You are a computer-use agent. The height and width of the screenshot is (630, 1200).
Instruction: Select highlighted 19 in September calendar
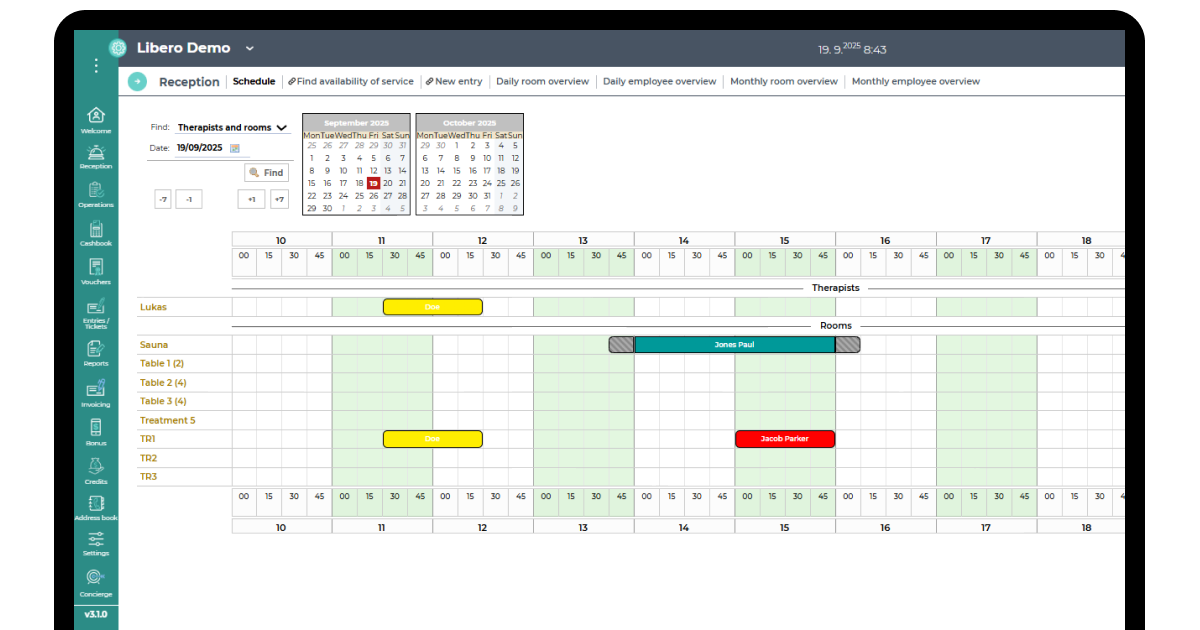(x=373, y=183)
